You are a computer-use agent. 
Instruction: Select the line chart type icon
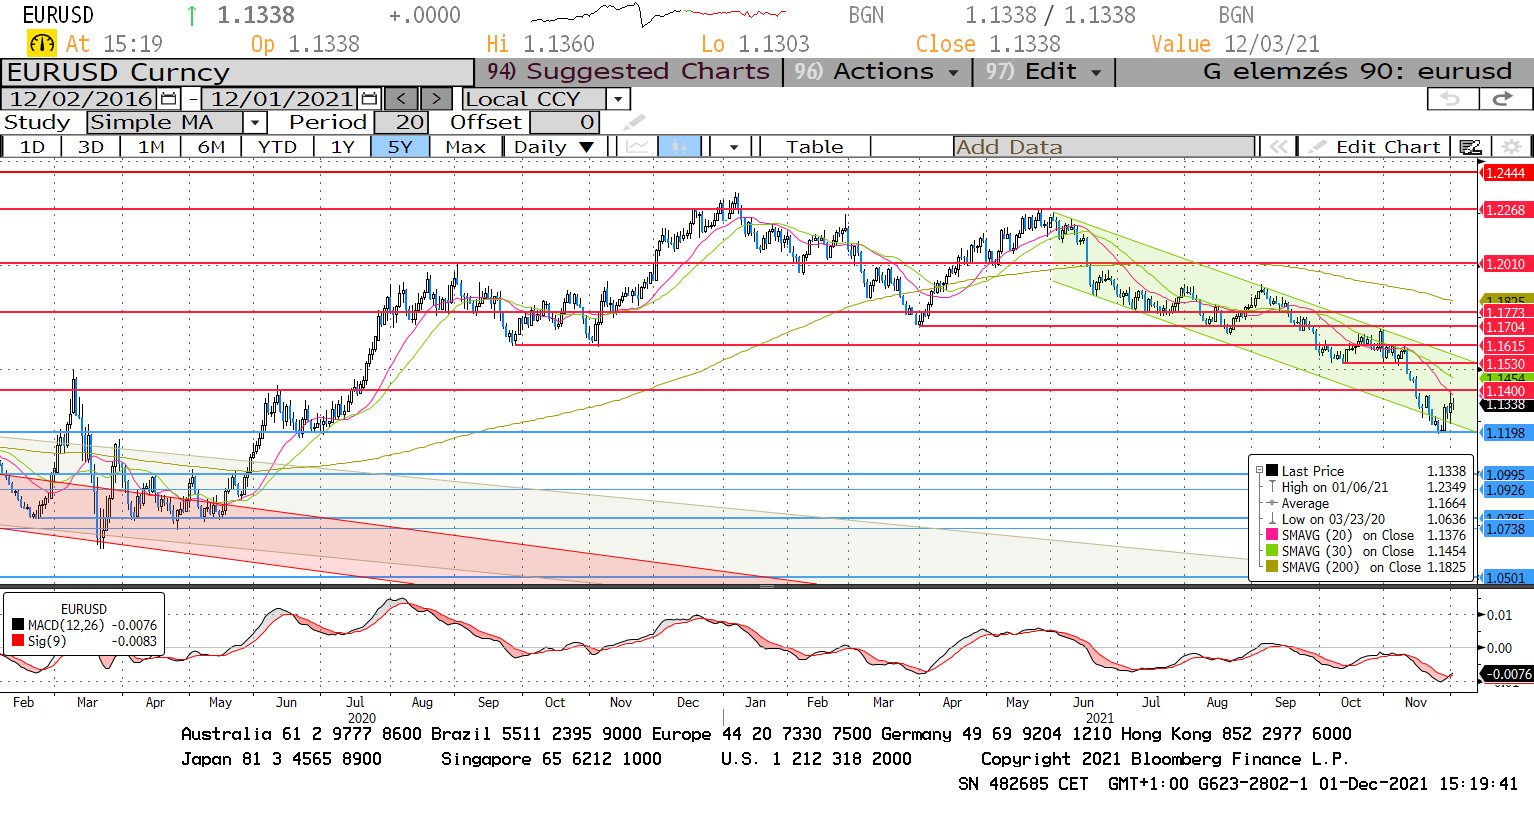click(x=636, y=147)
